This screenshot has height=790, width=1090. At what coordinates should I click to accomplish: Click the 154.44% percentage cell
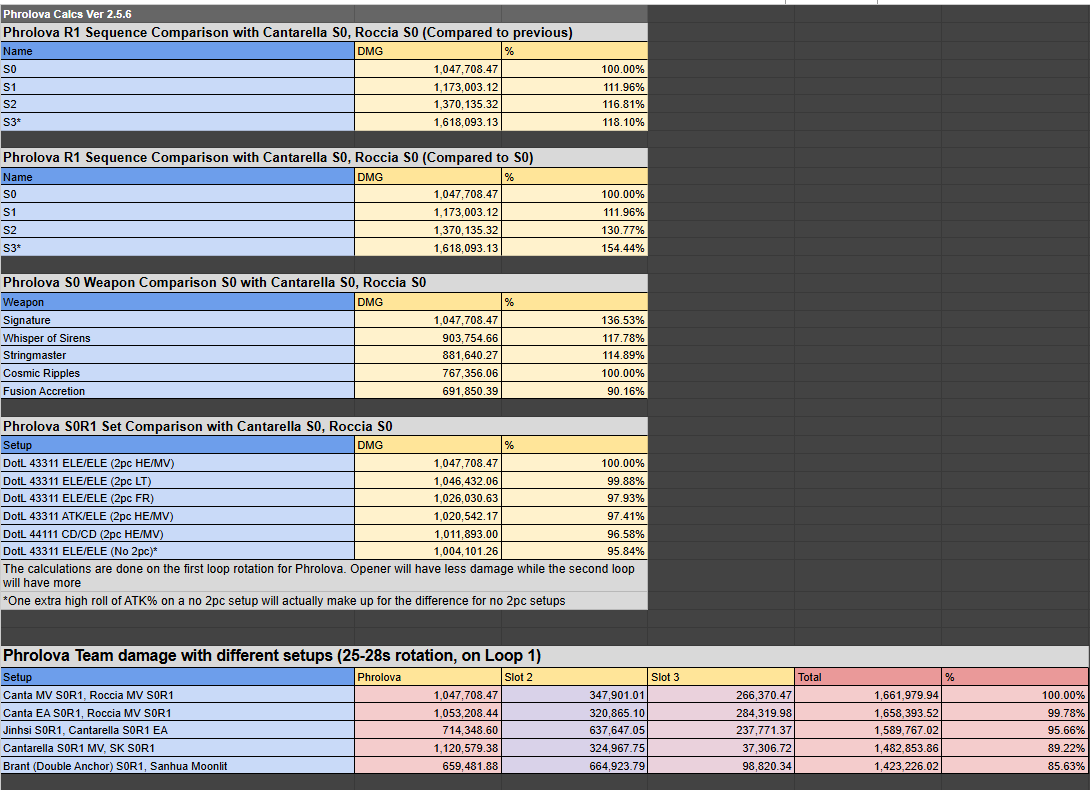point(575,248)
